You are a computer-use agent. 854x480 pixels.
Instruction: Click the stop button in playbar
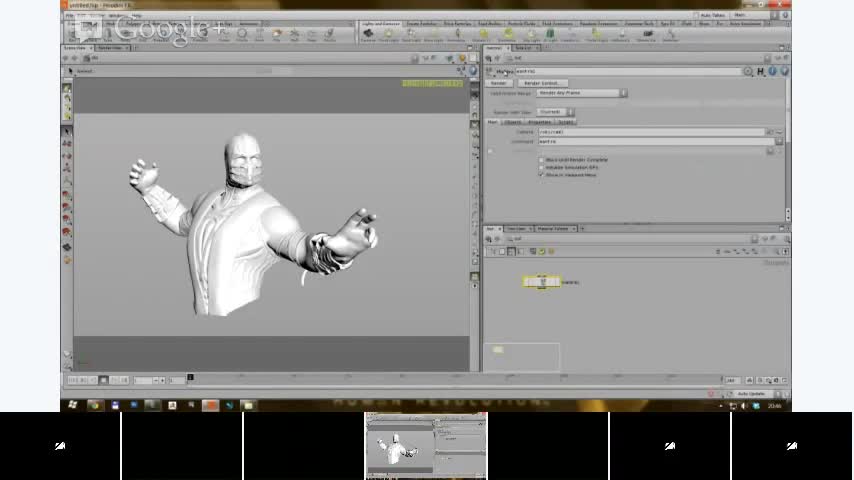point(103,380)
